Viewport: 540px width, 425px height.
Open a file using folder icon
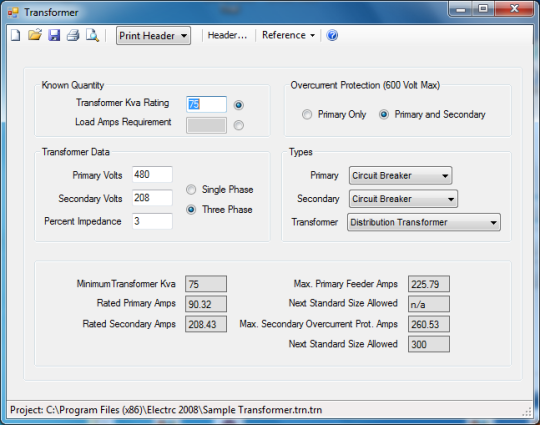35,35
